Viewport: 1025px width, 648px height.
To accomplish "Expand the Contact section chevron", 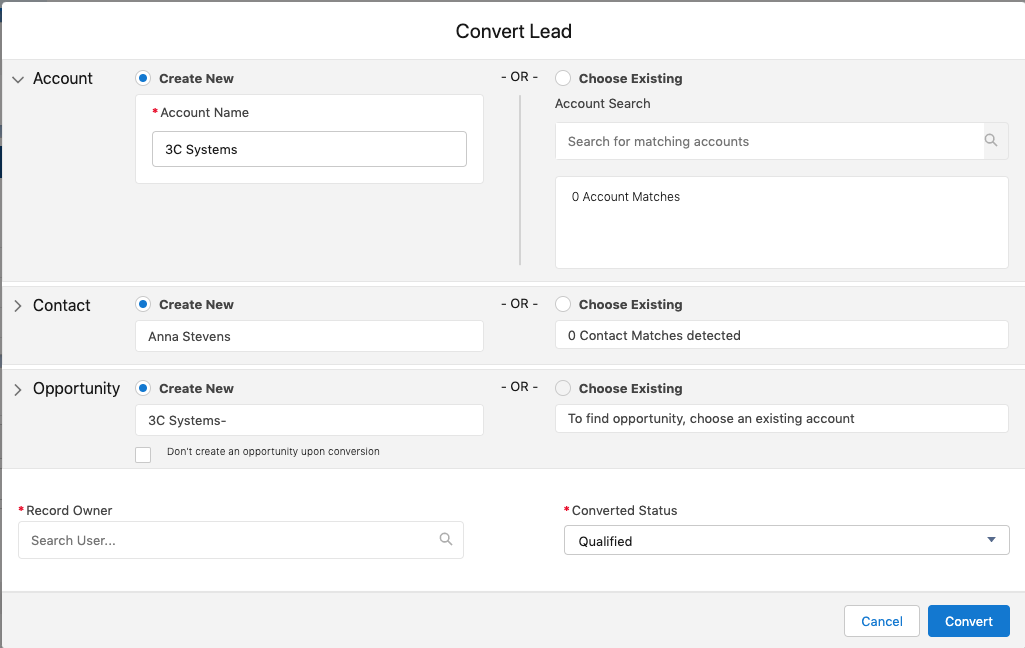I will tap(18, 306).
